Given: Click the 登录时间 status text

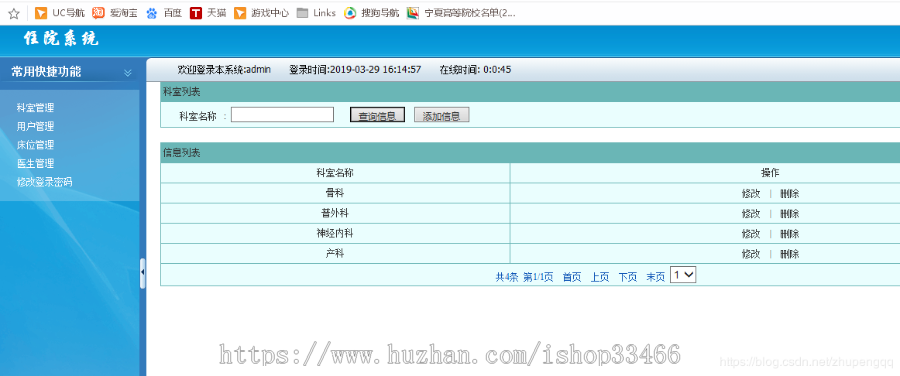Looking at the screenshot, I should click(355, 70).
